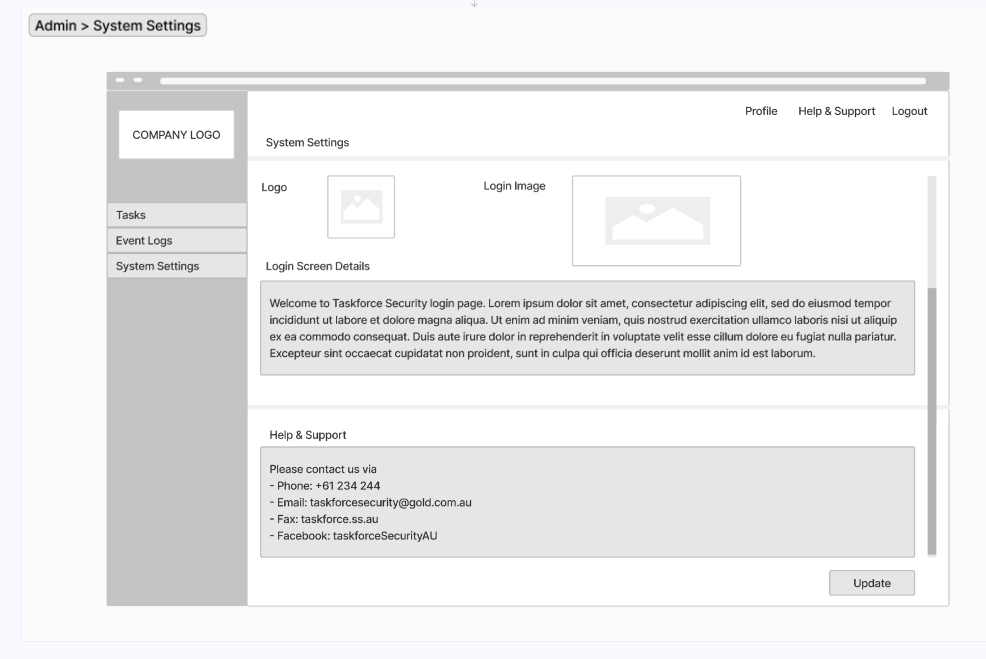Click the picture icon inside the Logo box
986x659 pixels.
point(361,207)
